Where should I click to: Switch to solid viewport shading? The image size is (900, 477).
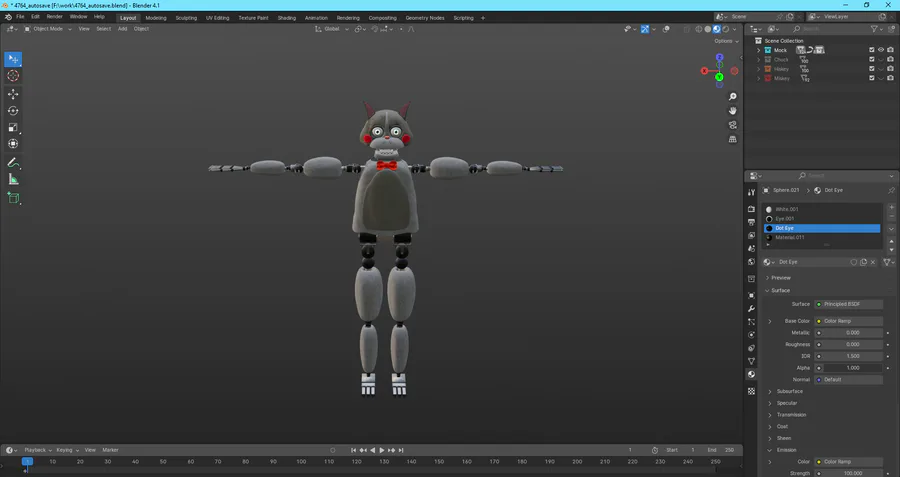708,29
